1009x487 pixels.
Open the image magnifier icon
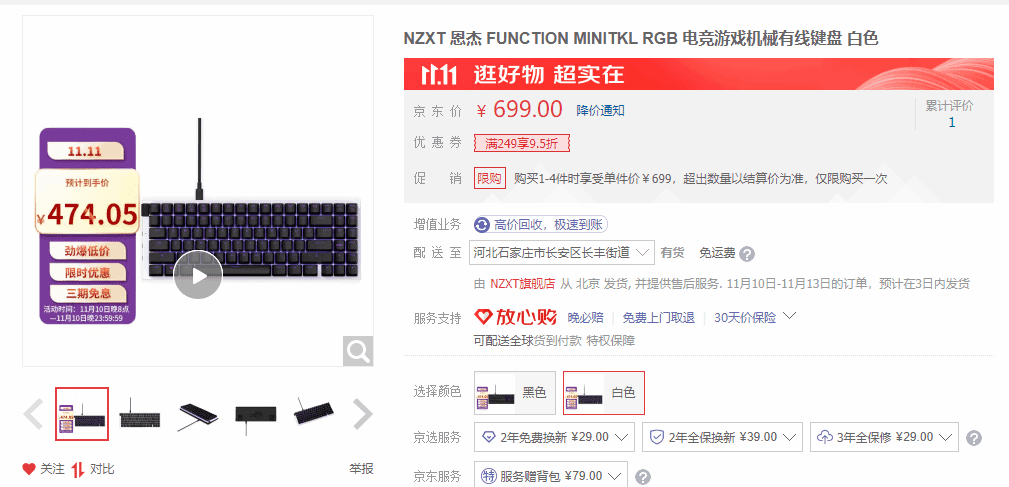[x=358, y=351]
